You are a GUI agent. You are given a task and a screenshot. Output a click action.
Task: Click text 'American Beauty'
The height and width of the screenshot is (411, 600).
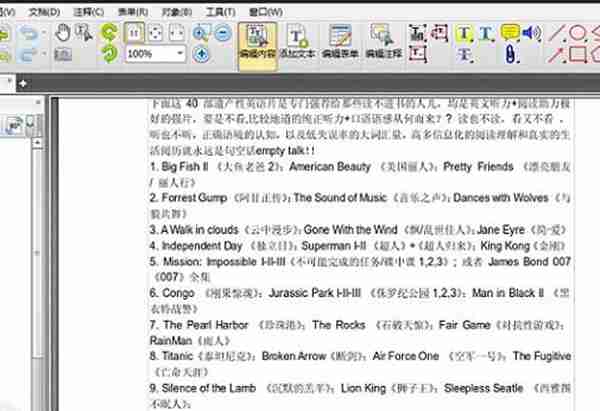(330, 167)
